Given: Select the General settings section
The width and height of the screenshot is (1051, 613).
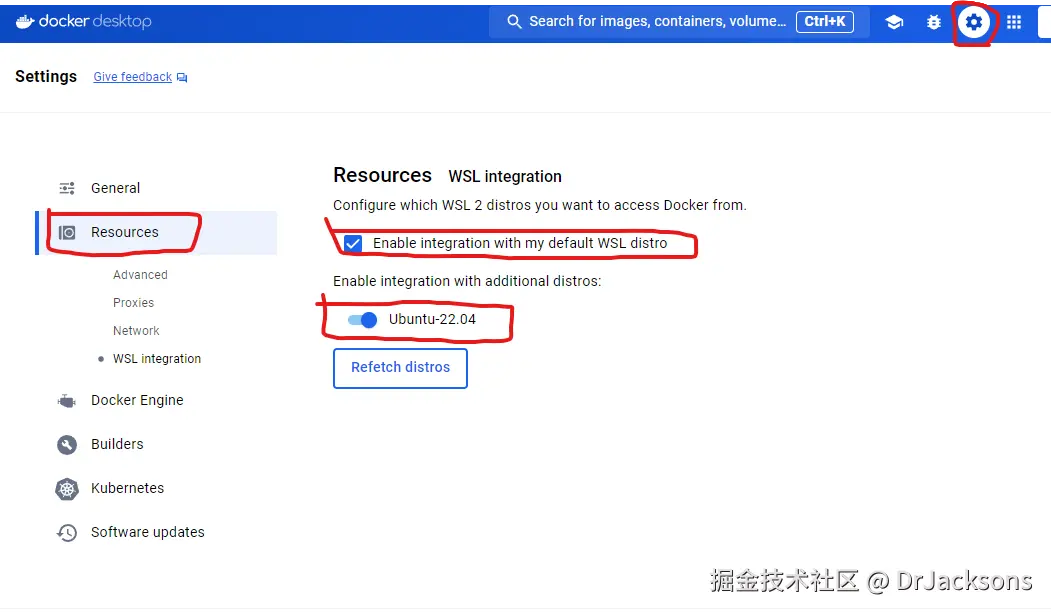Looking at the screenshot, I should (156, 188).
